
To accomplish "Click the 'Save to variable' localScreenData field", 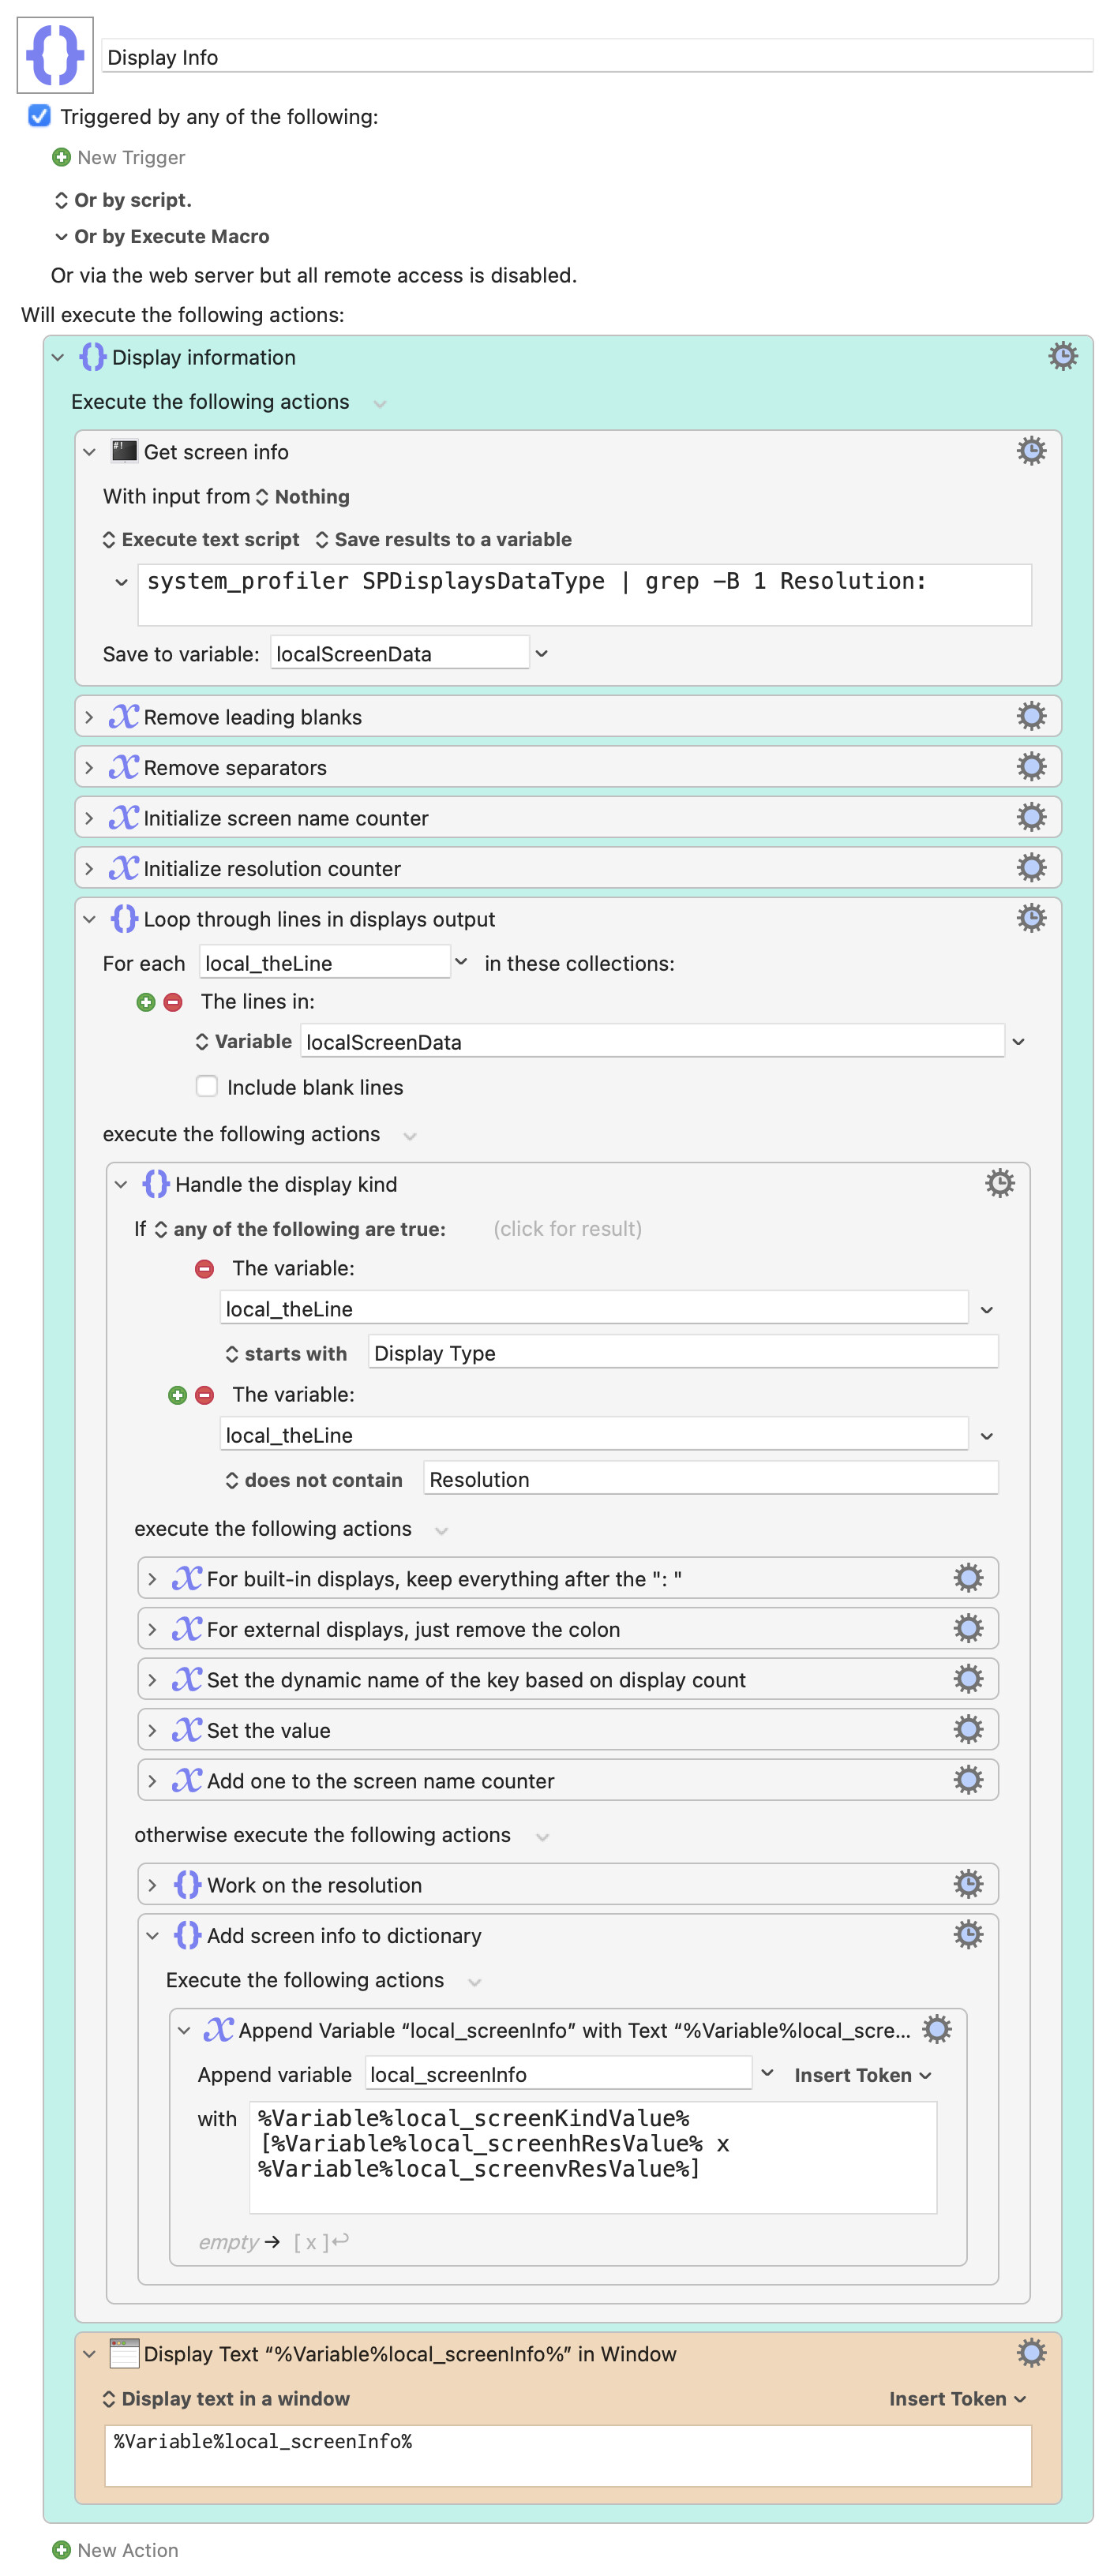I will [x=398, y=653].
